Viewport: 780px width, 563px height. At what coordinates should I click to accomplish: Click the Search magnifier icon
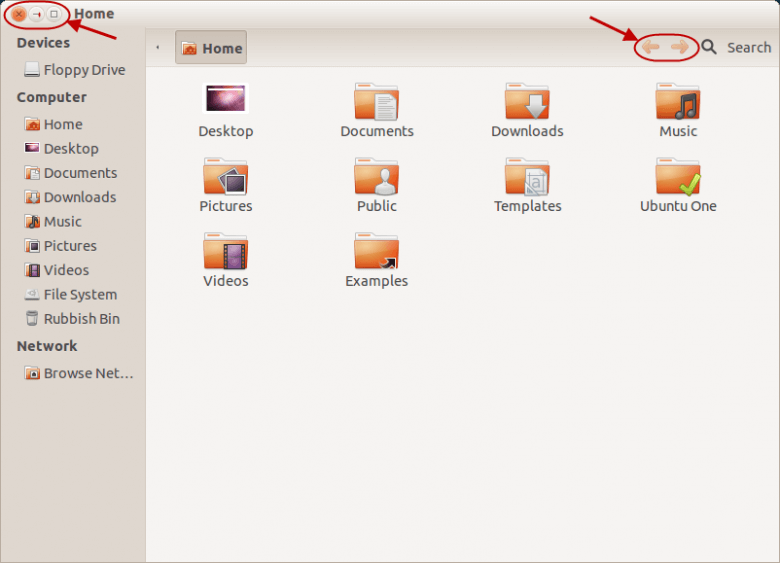[709, 47]
